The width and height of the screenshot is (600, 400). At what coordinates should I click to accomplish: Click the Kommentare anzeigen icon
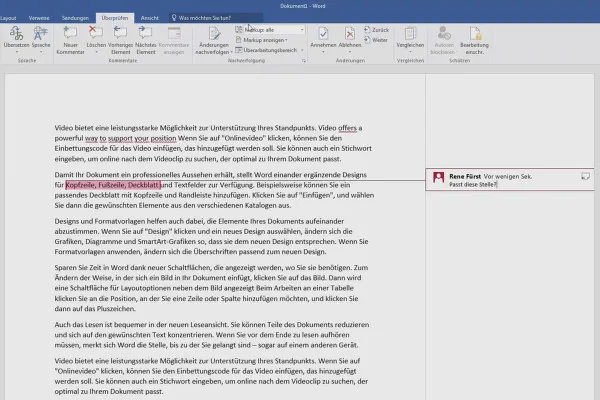(174, 33)
